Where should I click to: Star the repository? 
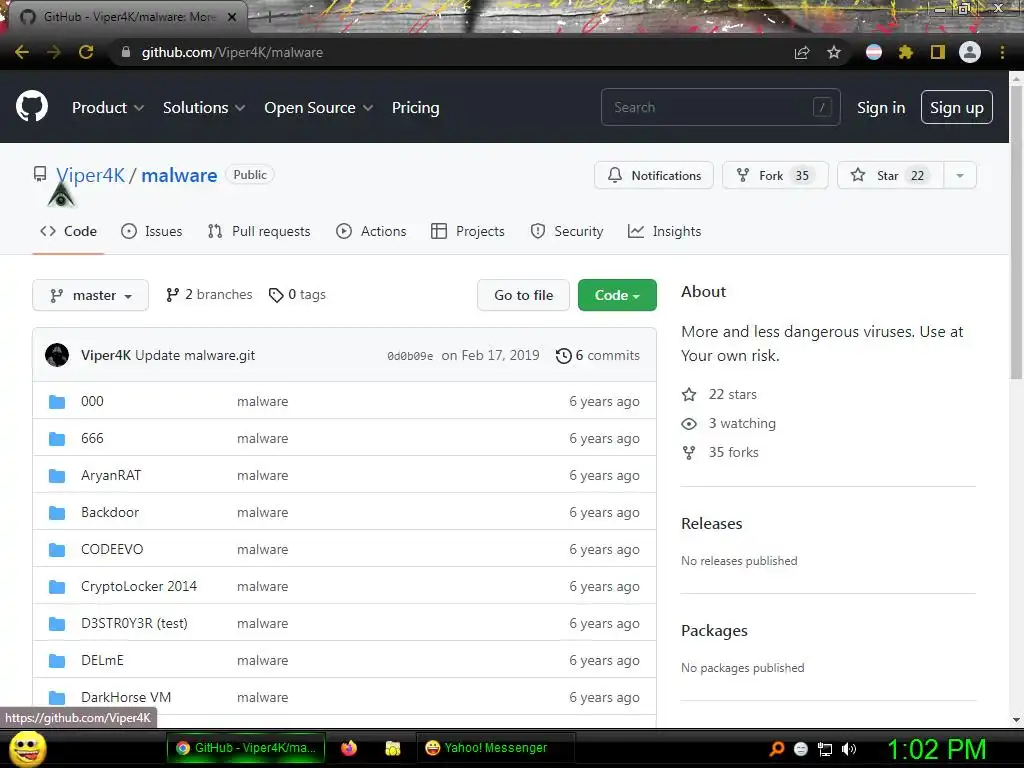click(891, 176)
